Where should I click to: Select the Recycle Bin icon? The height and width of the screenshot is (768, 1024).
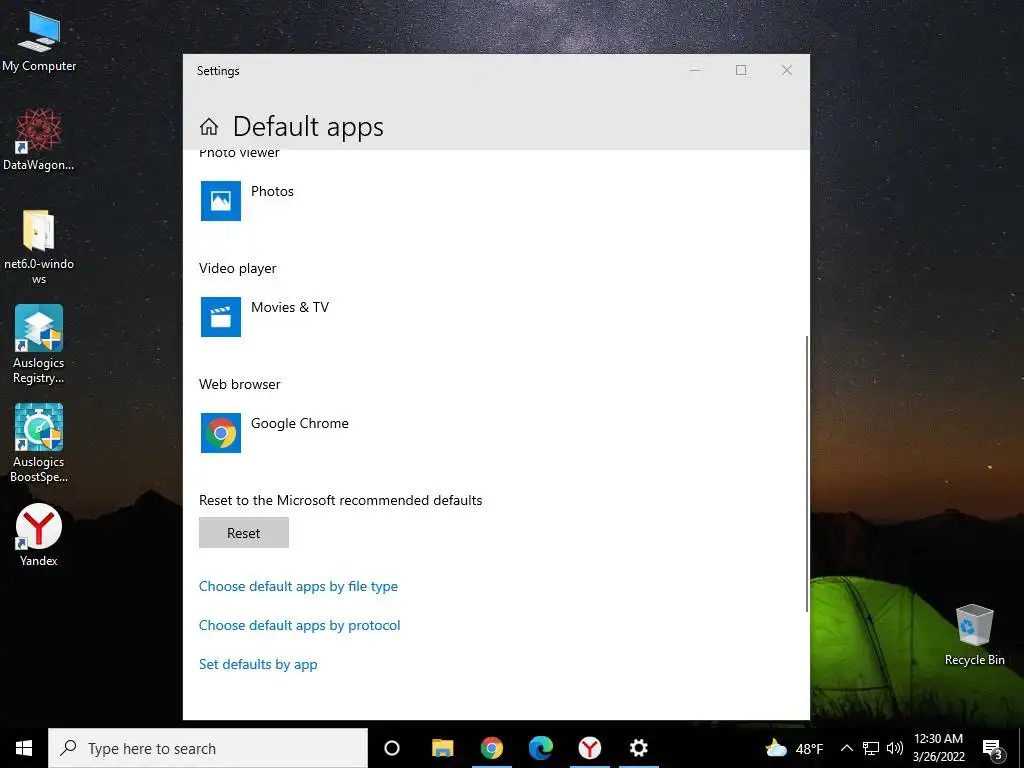pos(974,635)
